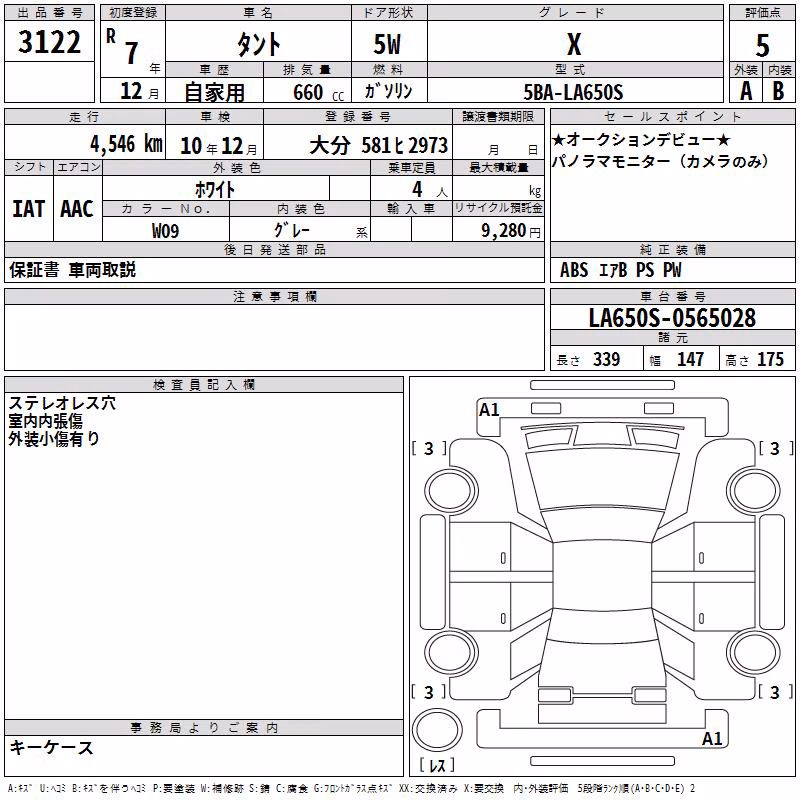Click lot number 3122
800x800 pixels.
49,42
